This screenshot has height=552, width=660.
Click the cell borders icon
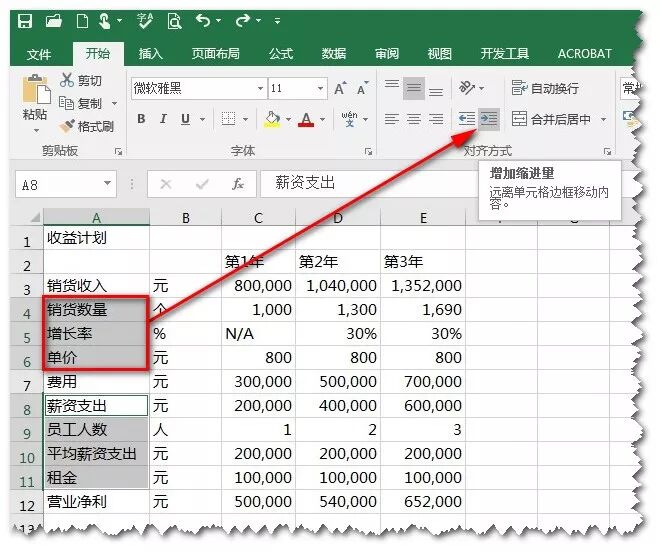click(228, 119)
